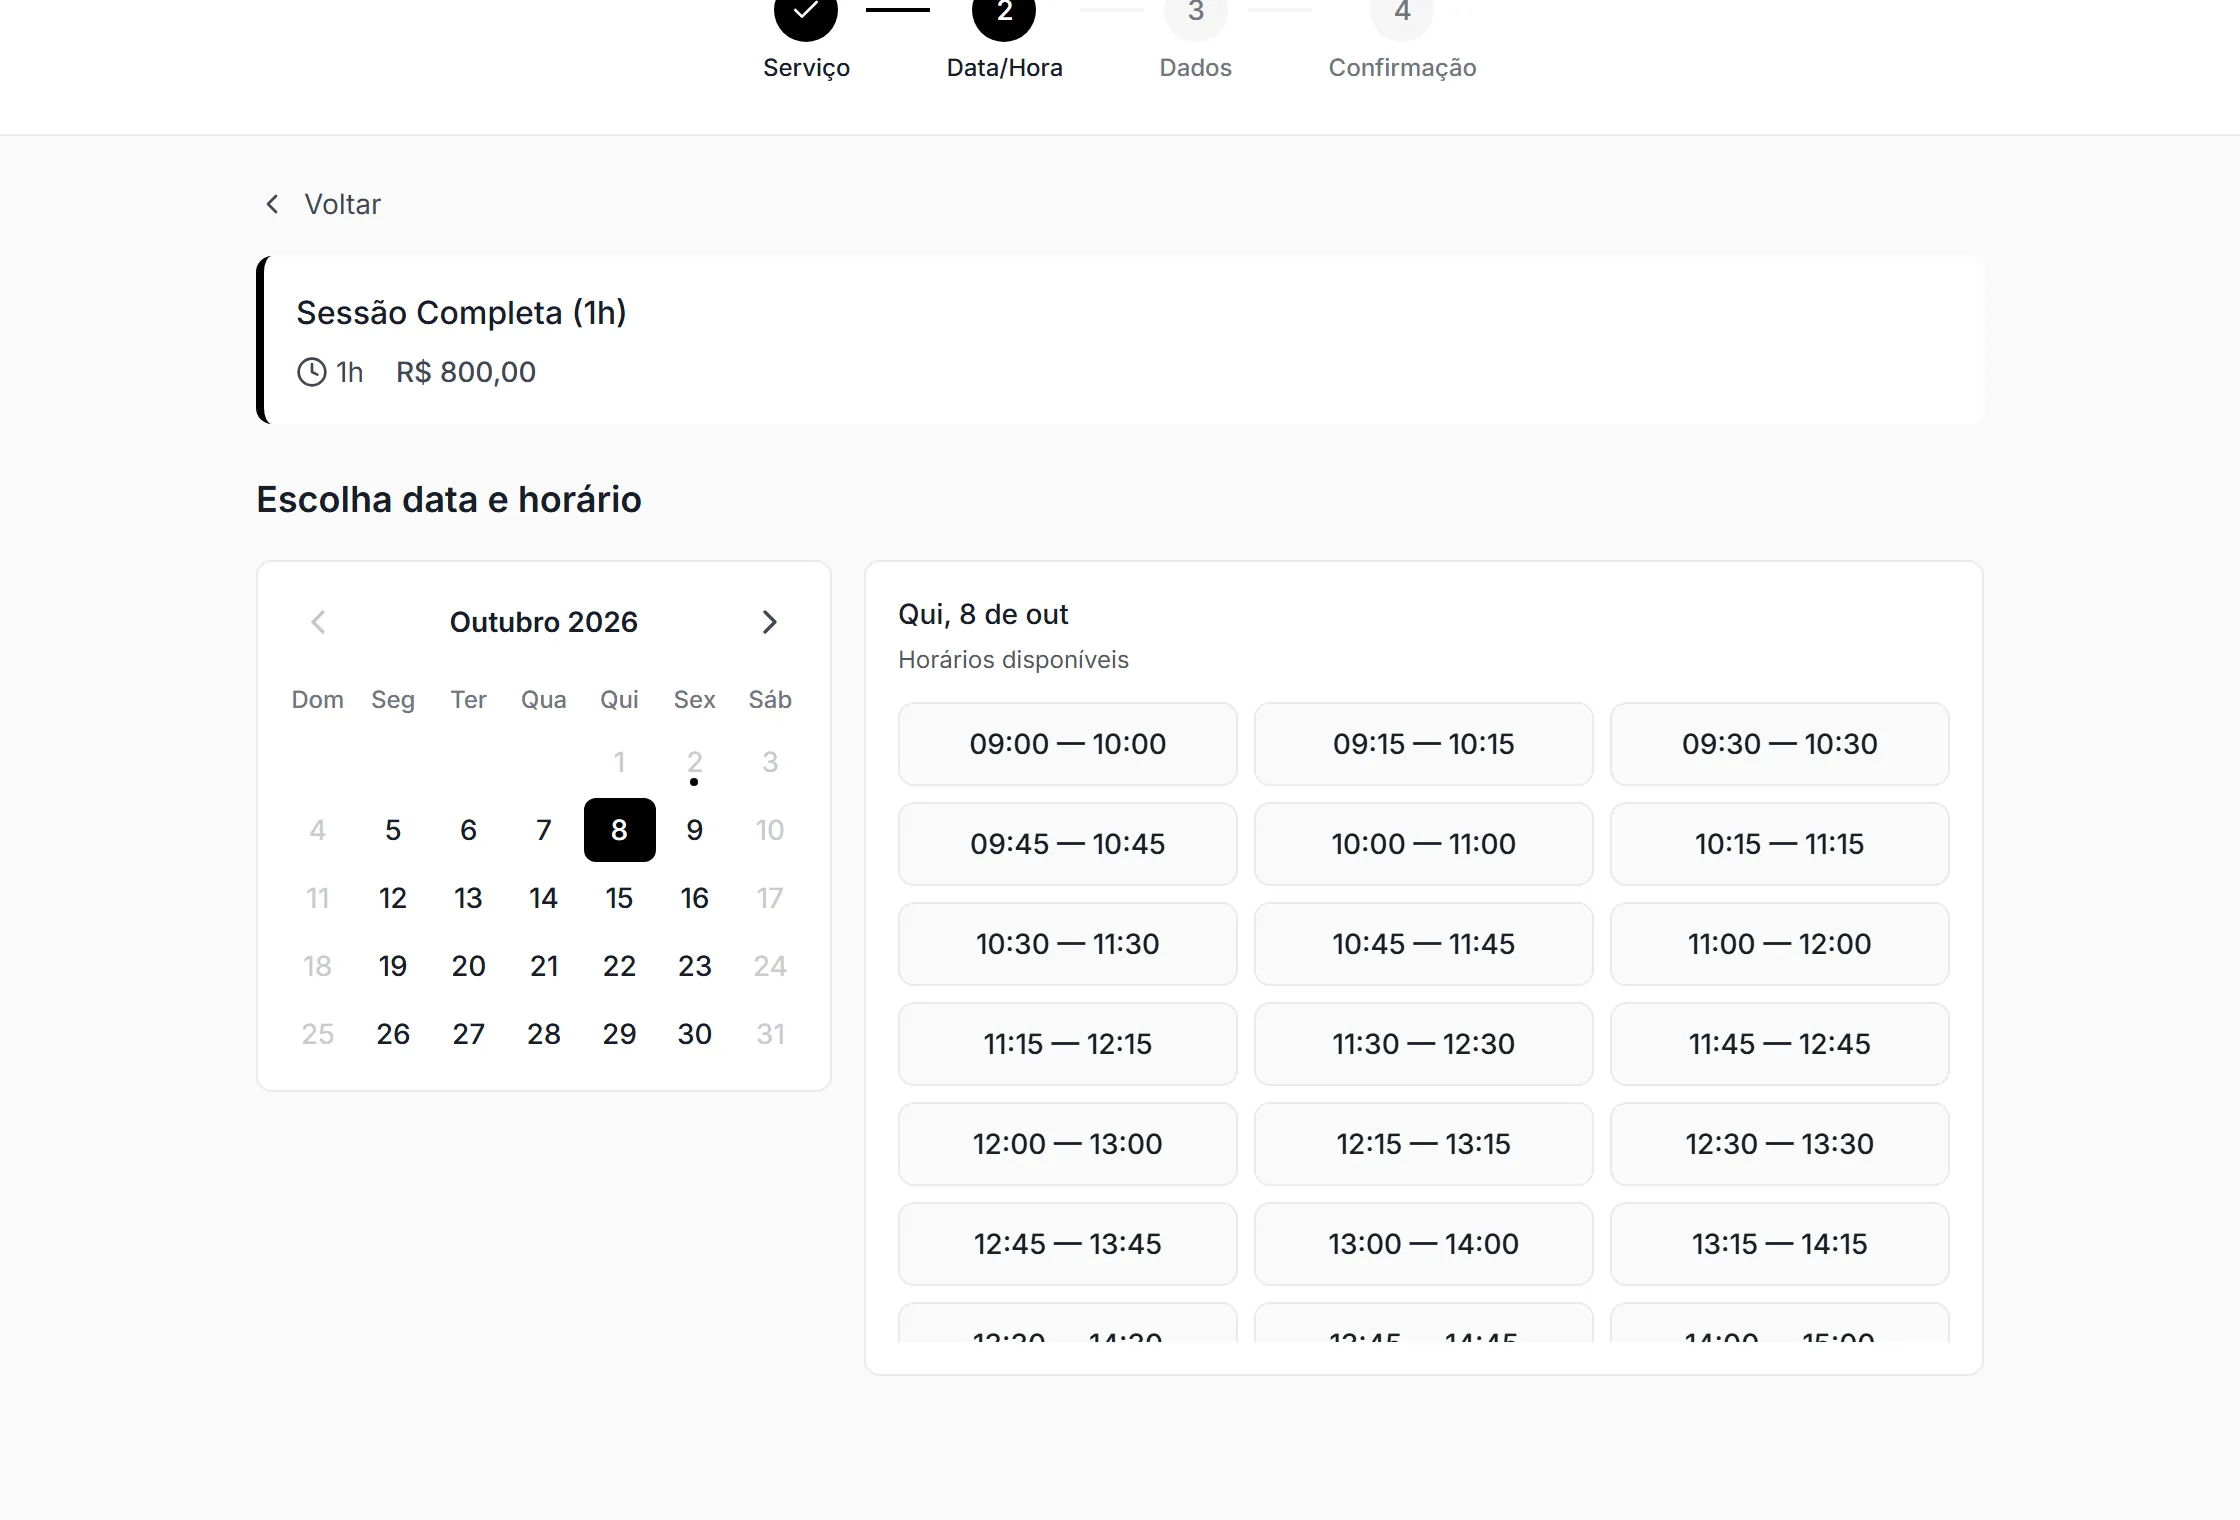Screen dimensions: 2240x1520
Task: Click the selected day 8
Action: point(620,830)
